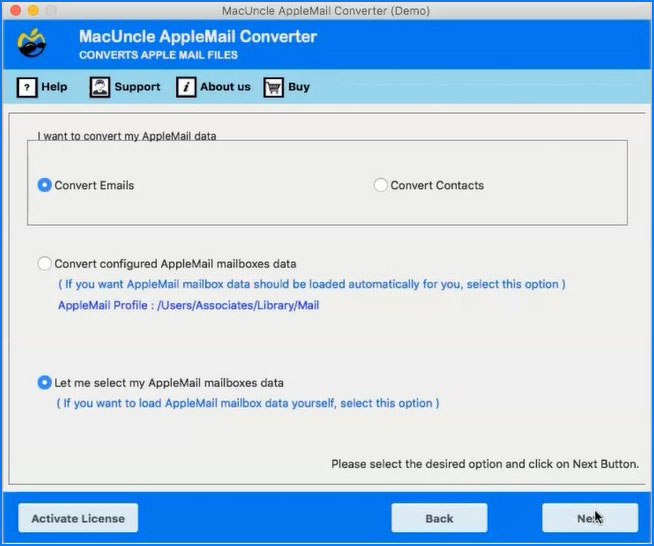Go back with the Back button
The image size is (654, 546).
pos(439,518)
